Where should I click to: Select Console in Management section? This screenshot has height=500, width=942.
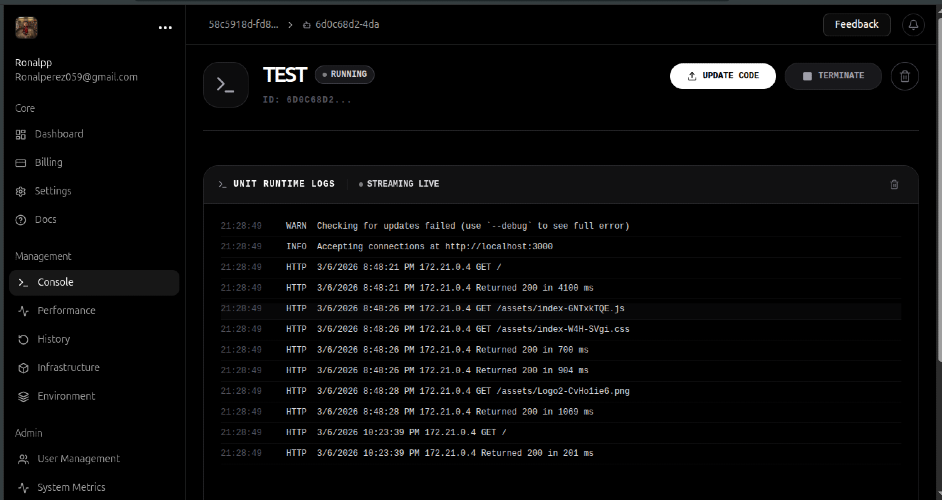[x=55, y=282]
